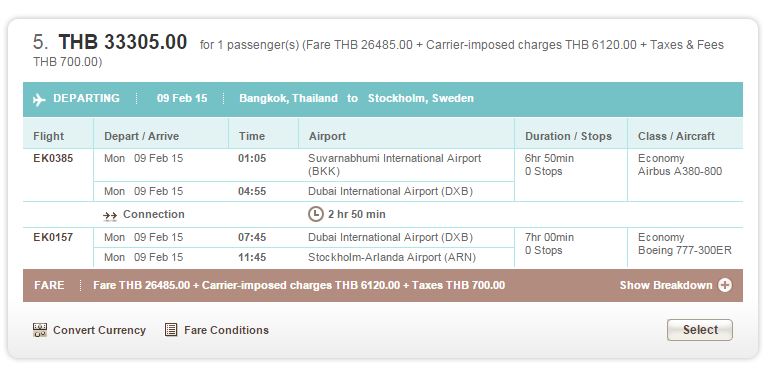Click the Convert Currency calculator icon
The height and width of the screenshot is (372, 769).
click(40, 330)
